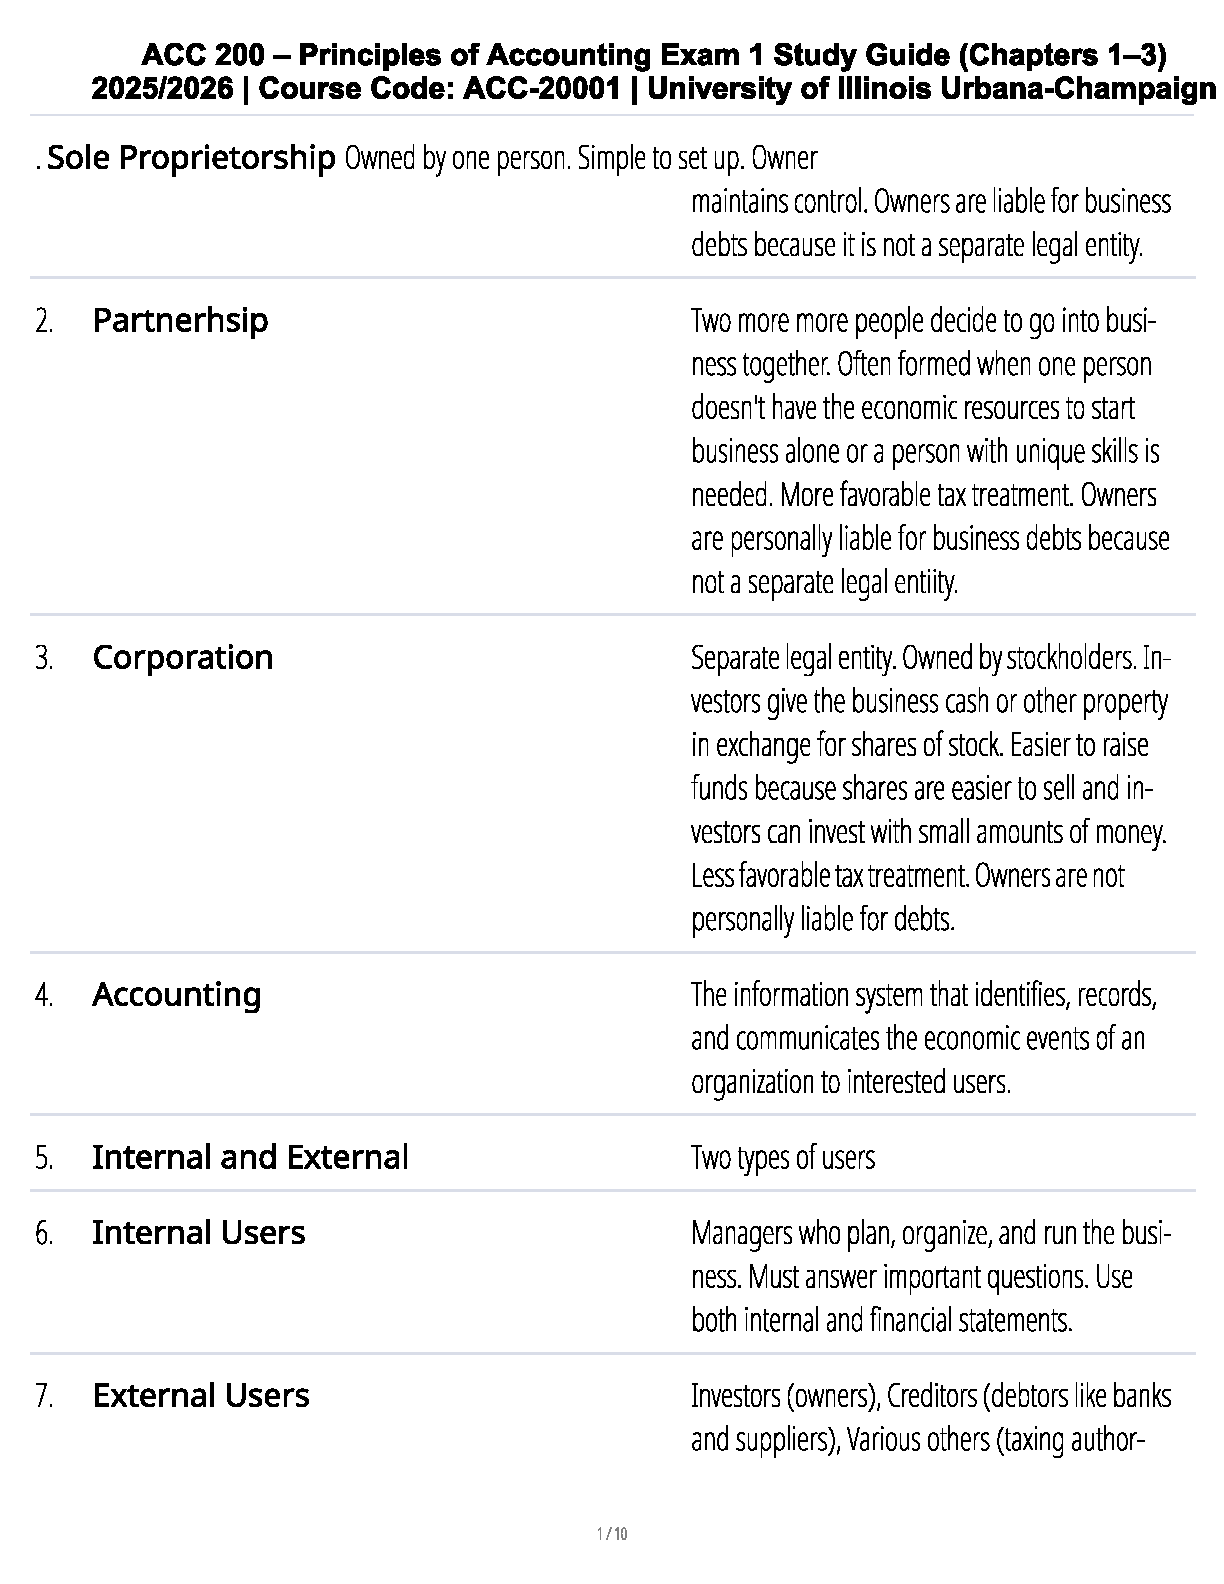This screenshot has height=1584, width=1224.
Task: Click item number 7 in the list
Action: pyautogui.click(x=43, y=1397)
